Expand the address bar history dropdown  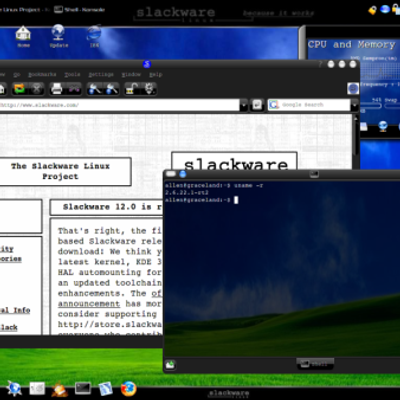(x=244, y=105)
